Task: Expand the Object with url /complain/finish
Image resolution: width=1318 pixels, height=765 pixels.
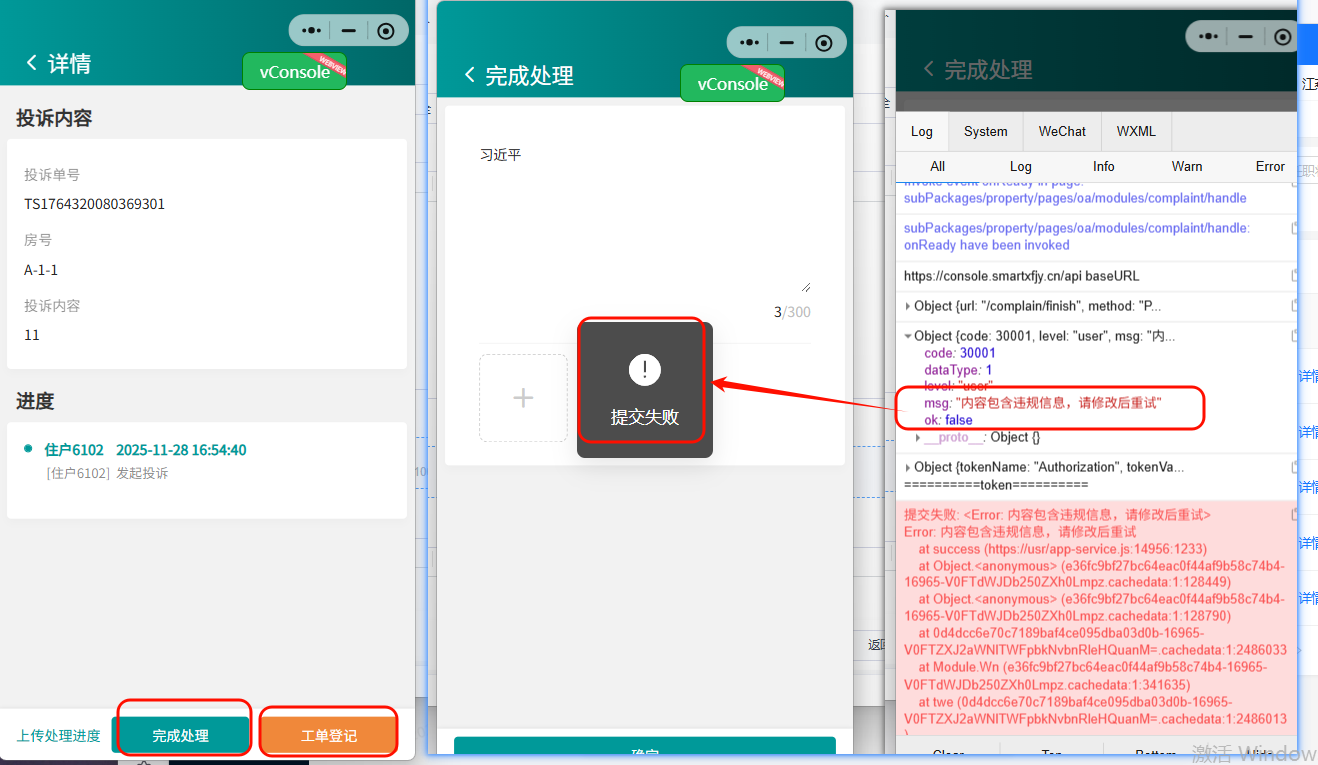Action: (x=908, y=306)
